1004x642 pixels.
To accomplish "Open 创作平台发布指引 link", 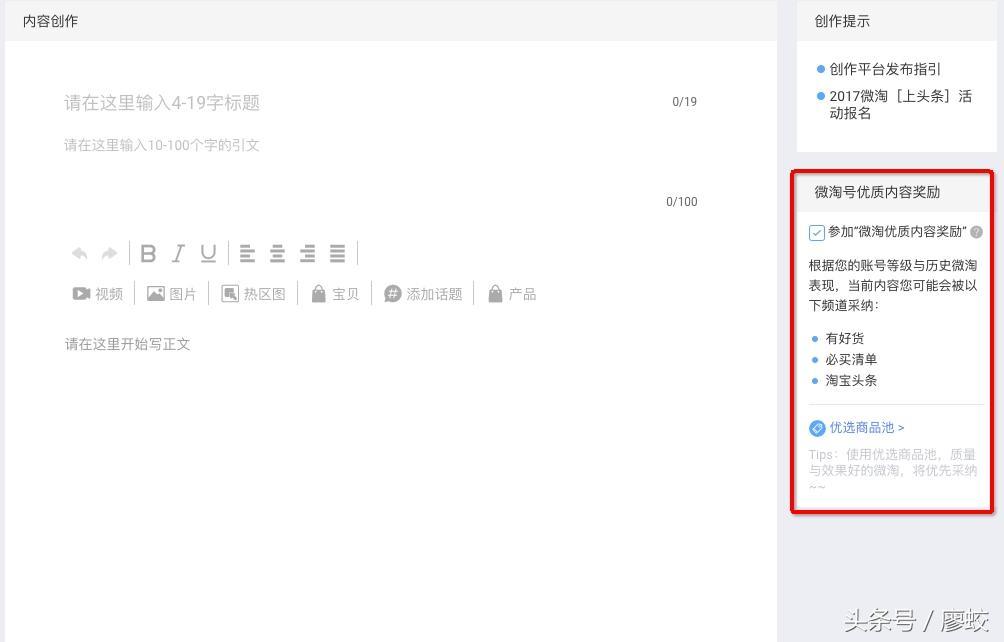I will point(884,69).
